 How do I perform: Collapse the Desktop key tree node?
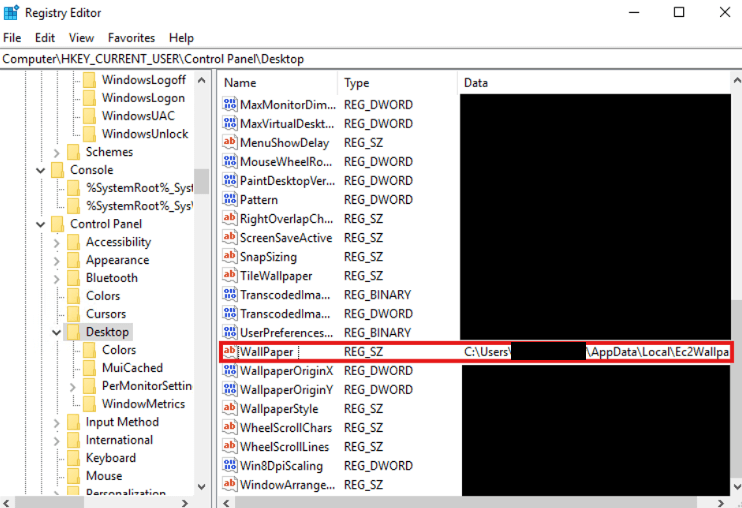click(x=57, y=332)
